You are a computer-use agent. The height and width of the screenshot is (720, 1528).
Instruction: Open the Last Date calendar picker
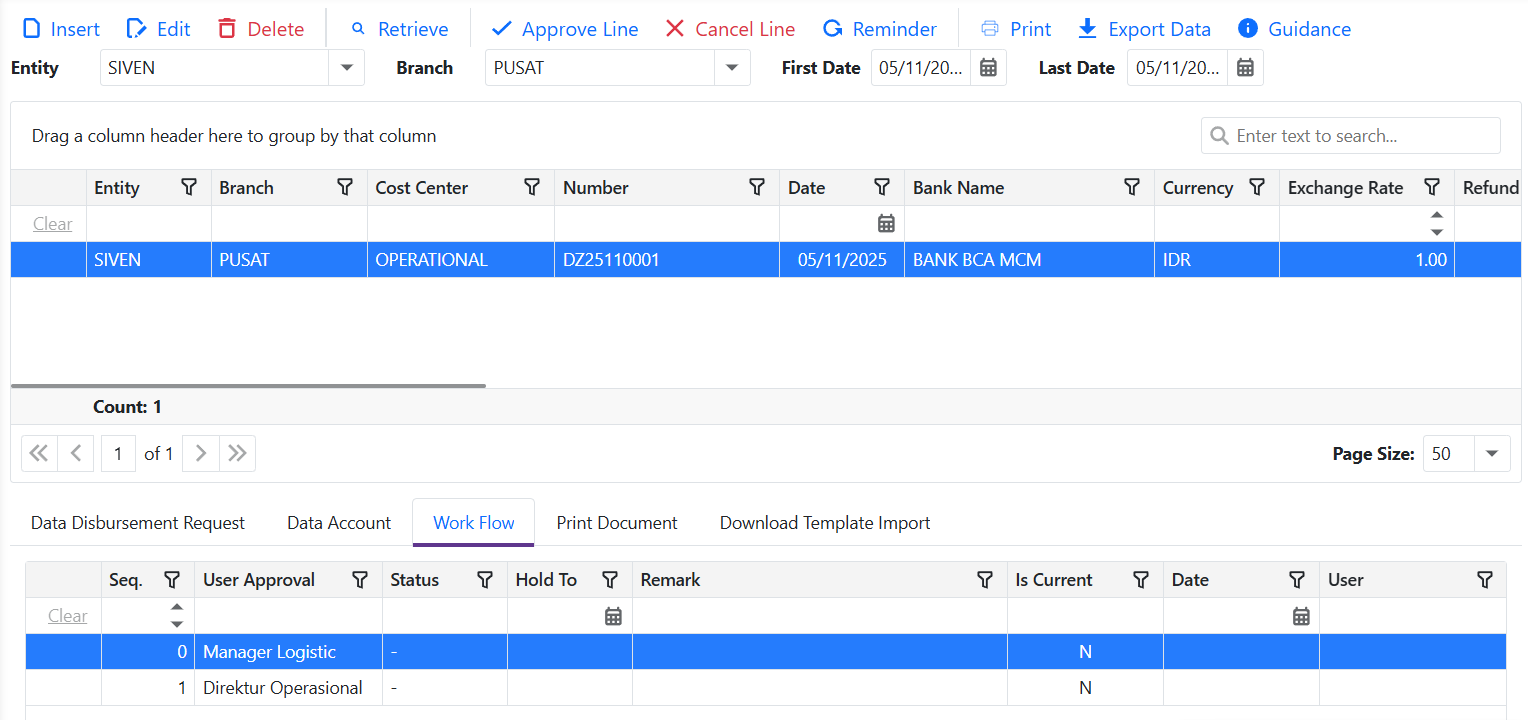pos(1245,68)
